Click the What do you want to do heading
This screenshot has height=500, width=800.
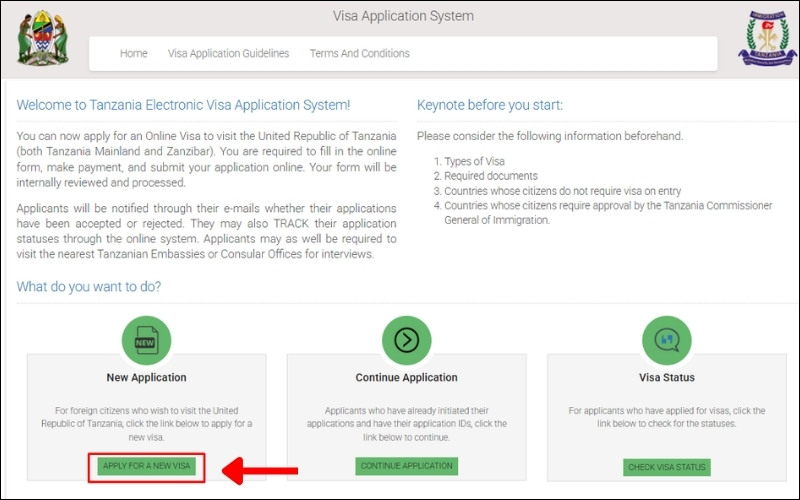coord(89,286)
